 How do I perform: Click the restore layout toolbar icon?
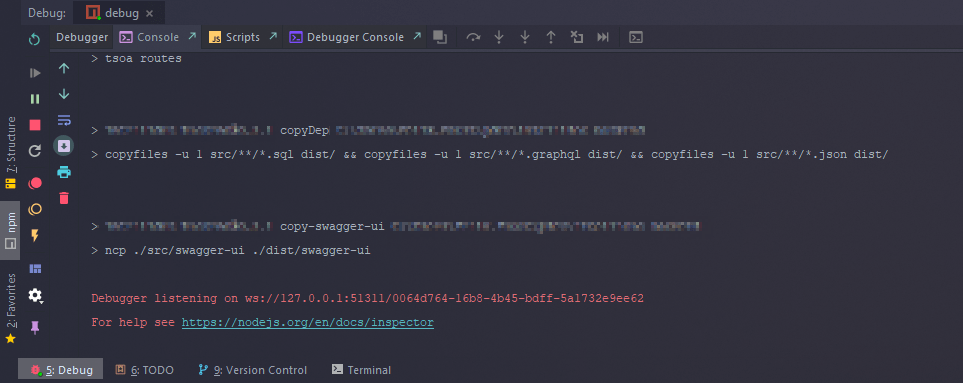(x=440, y=37)
